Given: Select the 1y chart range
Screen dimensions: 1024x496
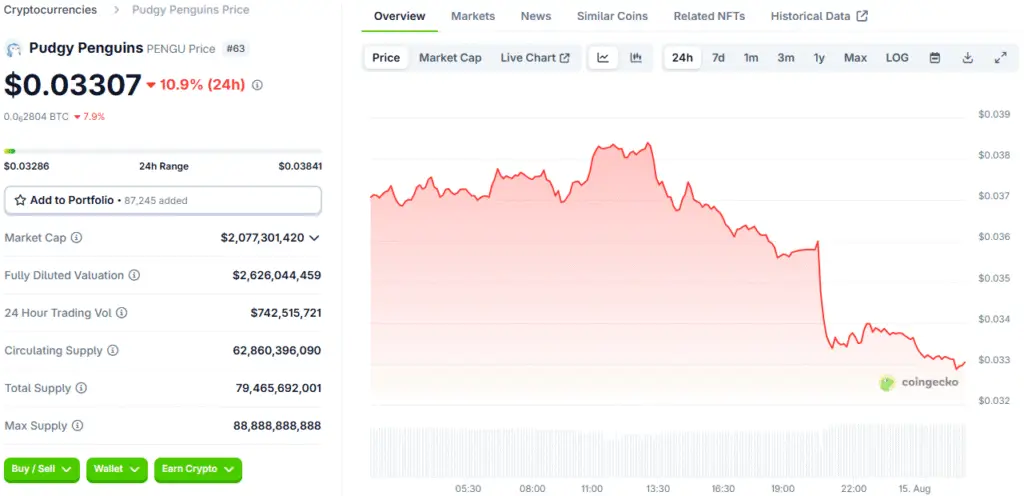Looking at the screenshot, I should pos(819,58).
